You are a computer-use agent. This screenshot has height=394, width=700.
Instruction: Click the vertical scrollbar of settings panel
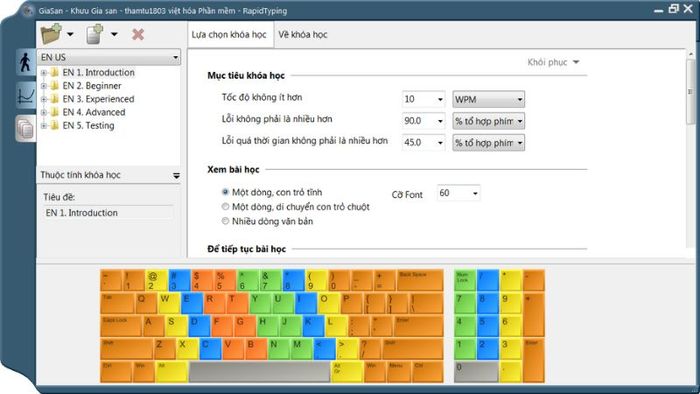(690, 93)
